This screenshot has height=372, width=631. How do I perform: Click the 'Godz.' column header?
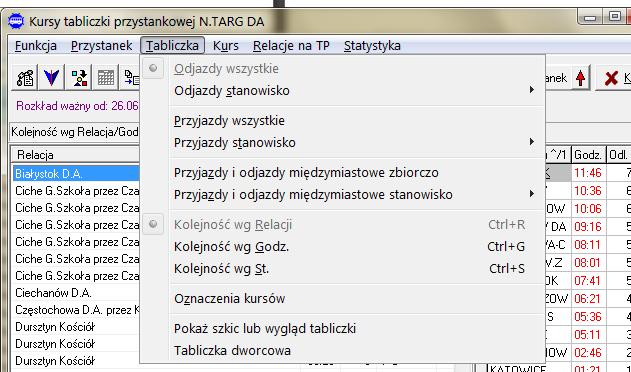[x=588, y=155]
